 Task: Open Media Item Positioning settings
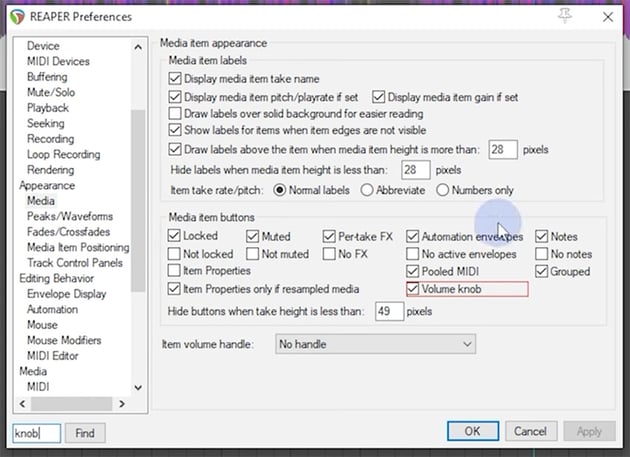click(x=78, y=247)
